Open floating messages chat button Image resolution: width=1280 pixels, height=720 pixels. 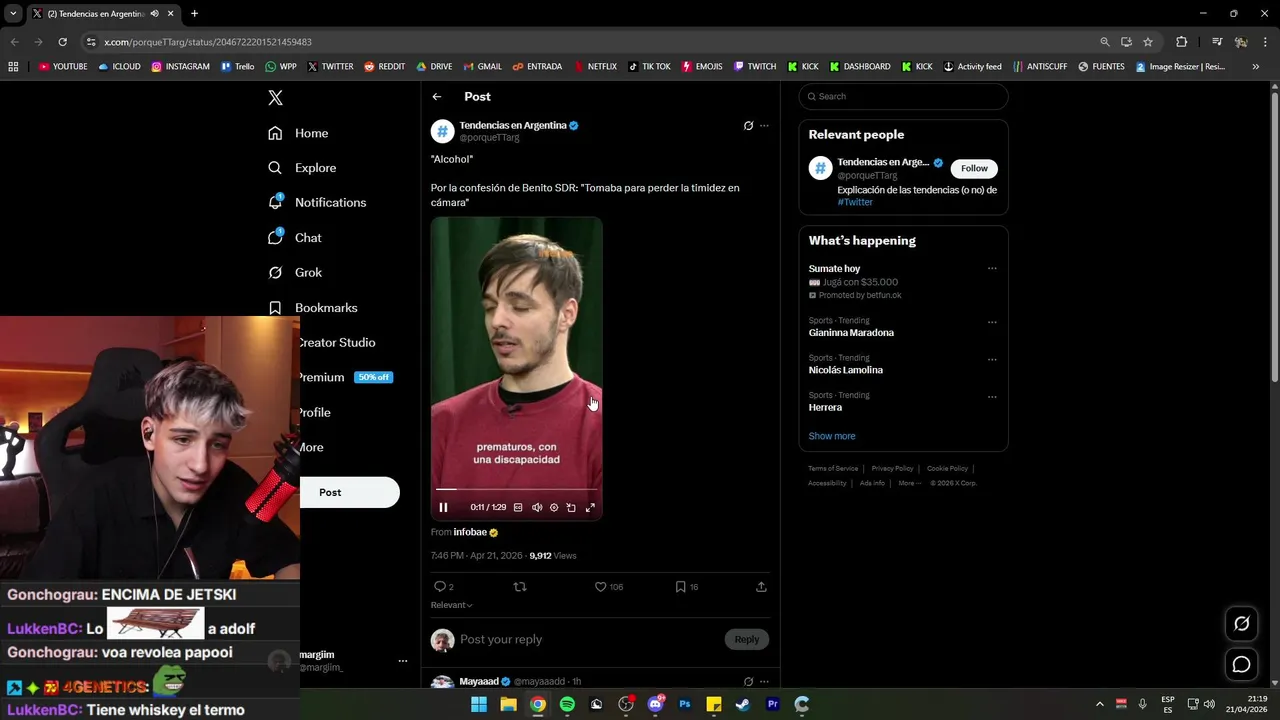pos(1242,664)
